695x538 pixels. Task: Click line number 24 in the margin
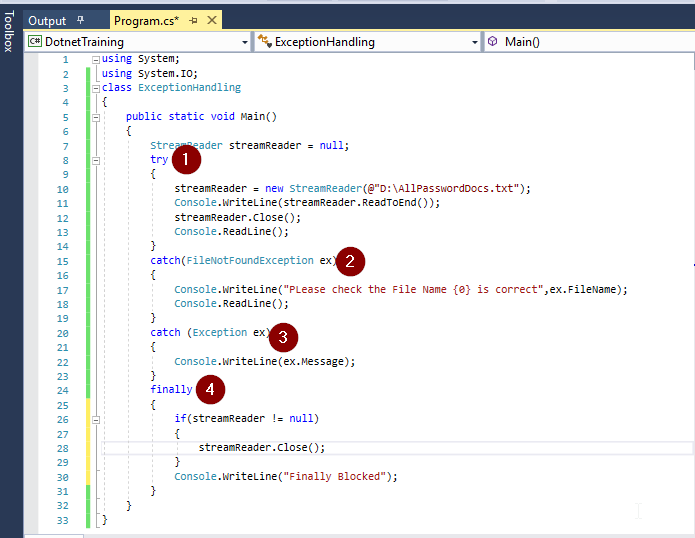pyautogui.click(x=62, y=390)
